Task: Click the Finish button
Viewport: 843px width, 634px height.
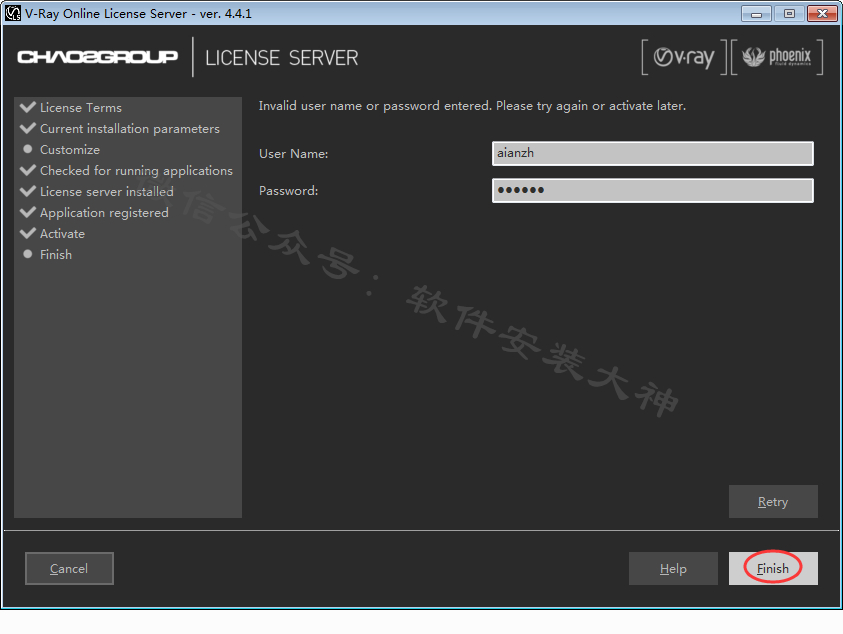Action: pyautogui.click(x=773, y=568)
